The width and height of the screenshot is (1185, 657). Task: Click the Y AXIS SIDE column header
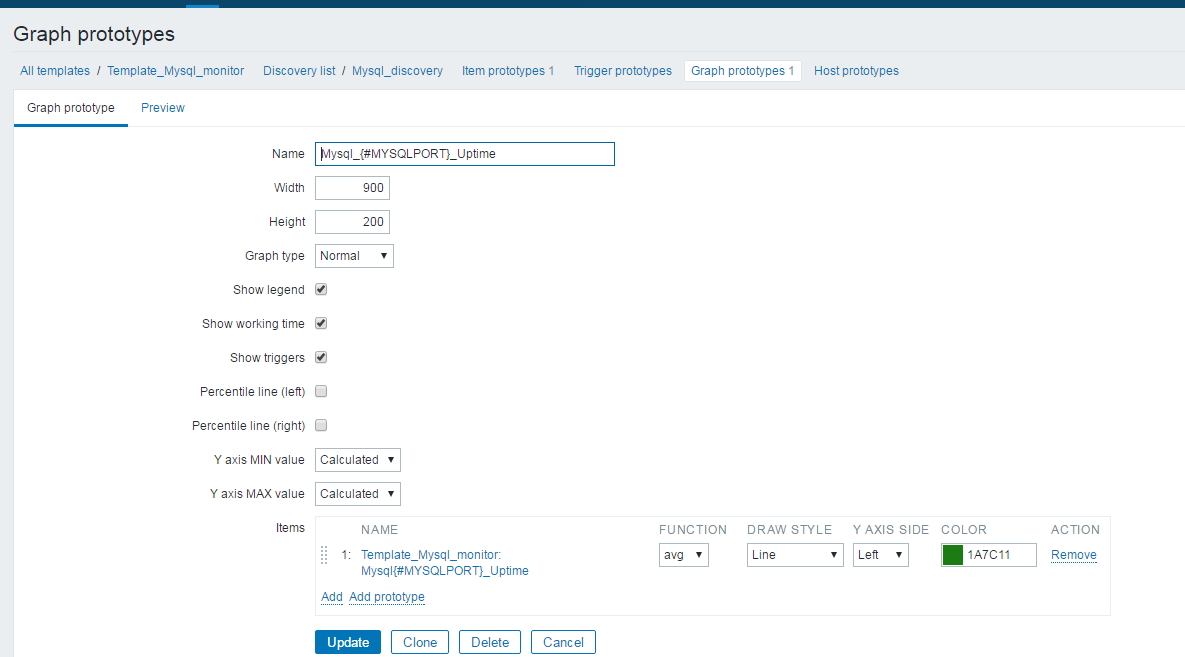890,530
